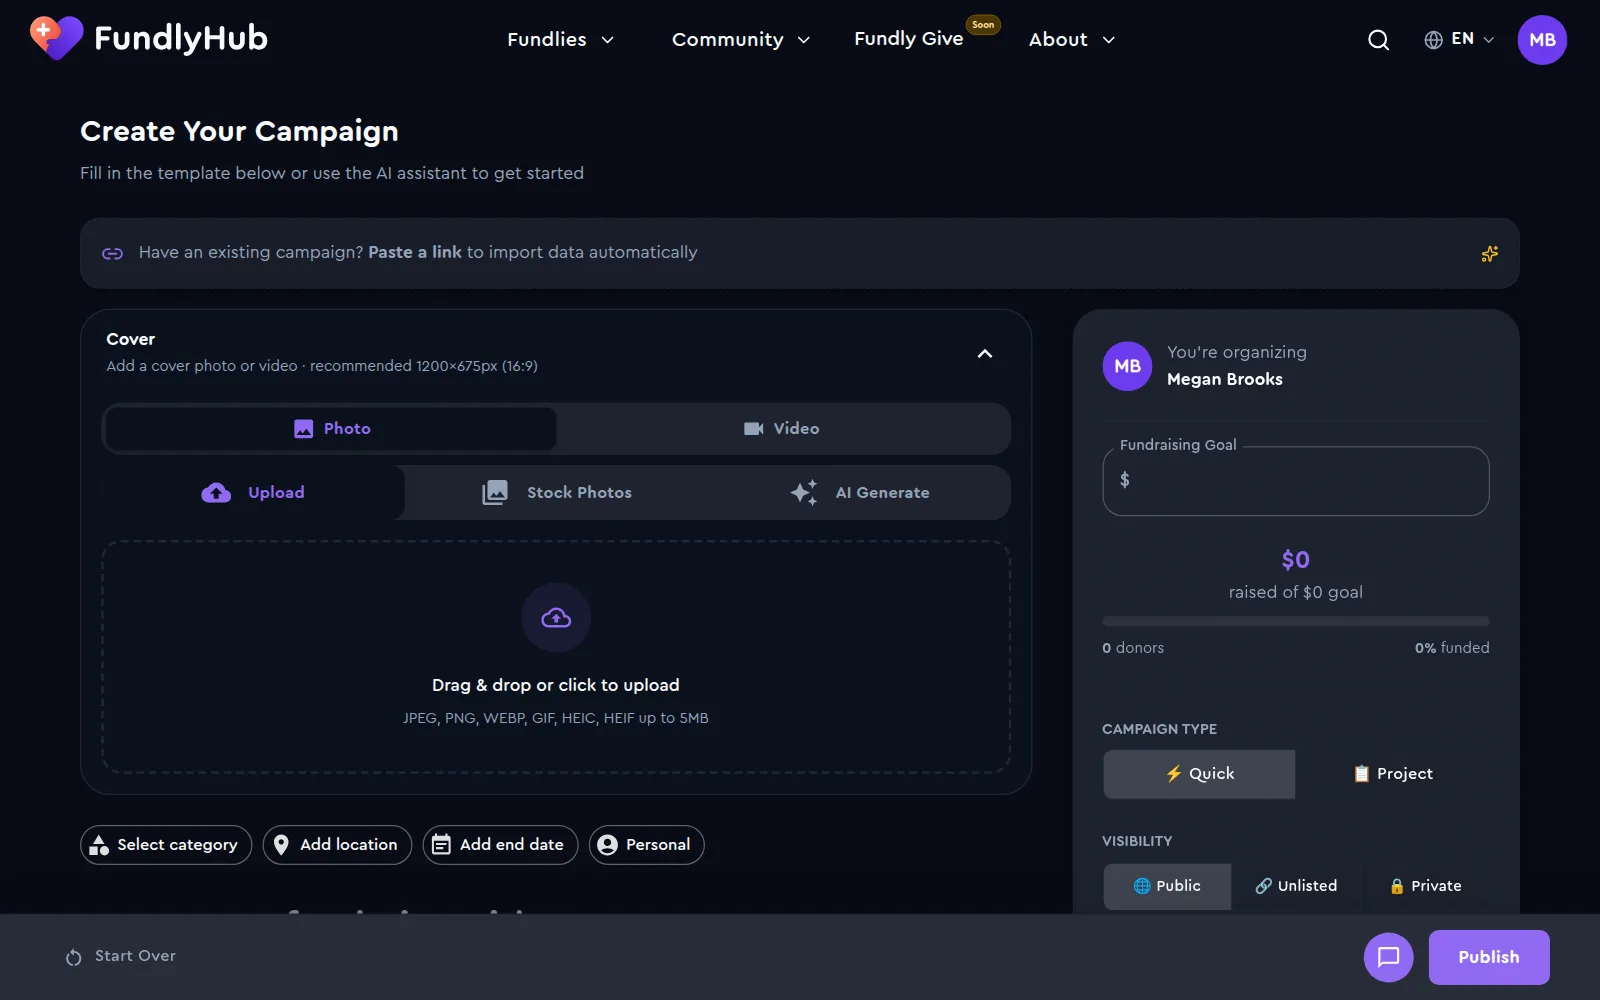Click the "0 donors" text
The height and width of the screenshot is (1000, 1600).
[x=1133, y=648]
